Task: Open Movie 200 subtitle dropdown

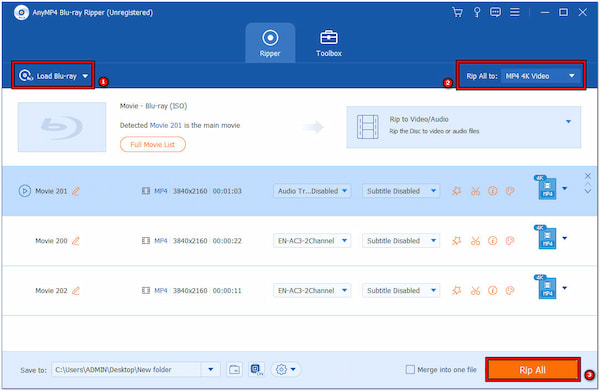Action: point(401,241)
